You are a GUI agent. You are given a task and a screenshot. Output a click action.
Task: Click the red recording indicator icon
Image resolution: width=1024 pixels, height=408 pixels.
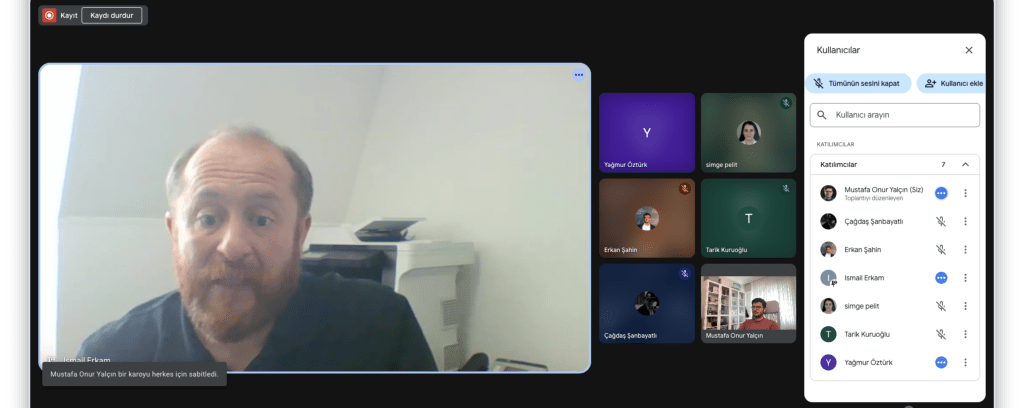click(x=49, y=16)
